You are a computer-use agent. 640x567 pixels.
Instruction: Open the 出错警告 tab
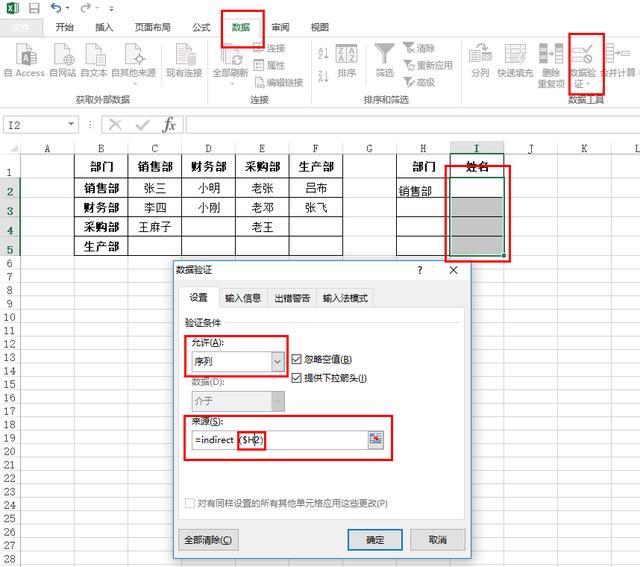pyautogui.click(x=292, y=298)
